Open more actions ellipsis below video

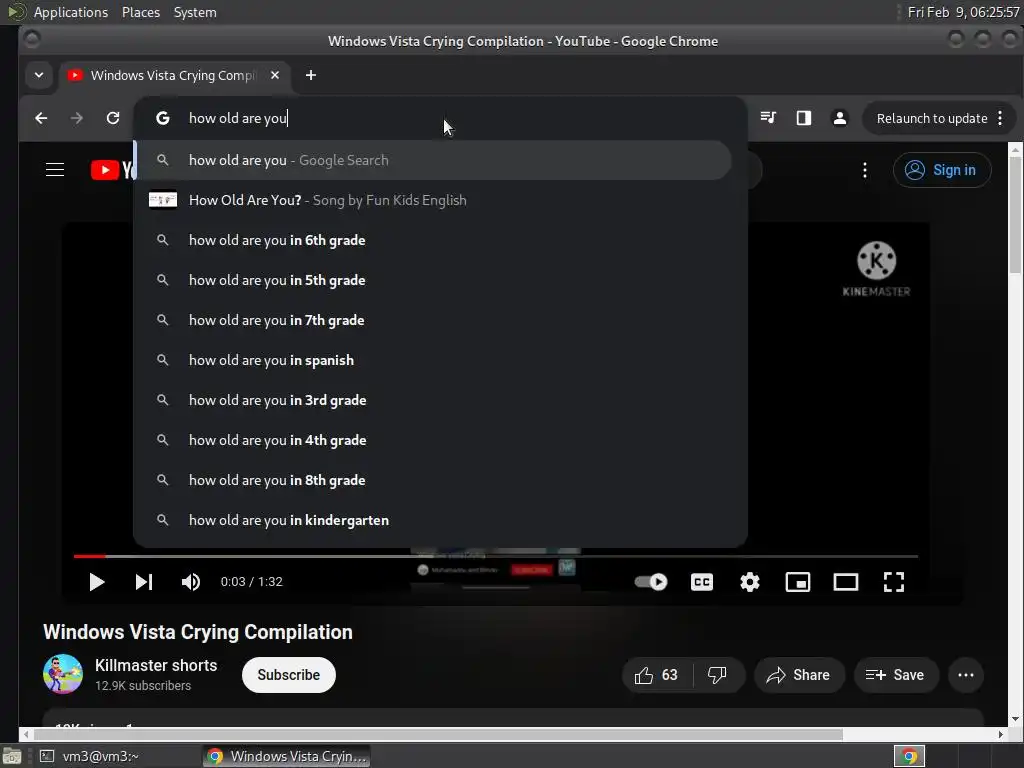point(966,675)
